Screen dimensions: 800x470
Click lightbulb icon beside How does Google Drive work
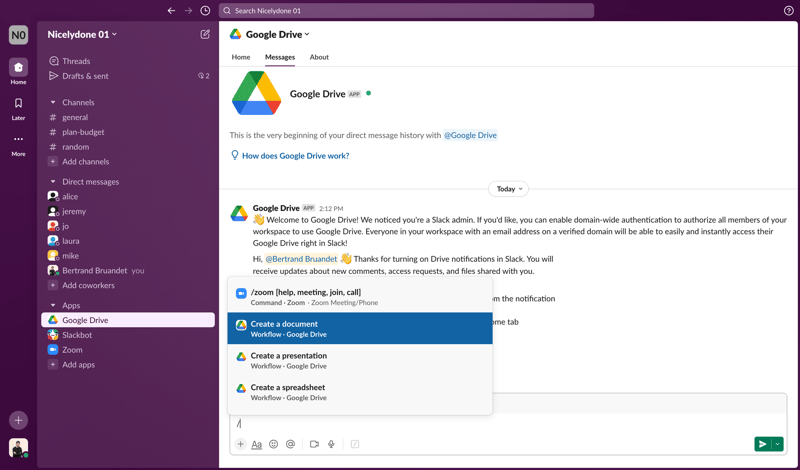(x=235, y=155)
